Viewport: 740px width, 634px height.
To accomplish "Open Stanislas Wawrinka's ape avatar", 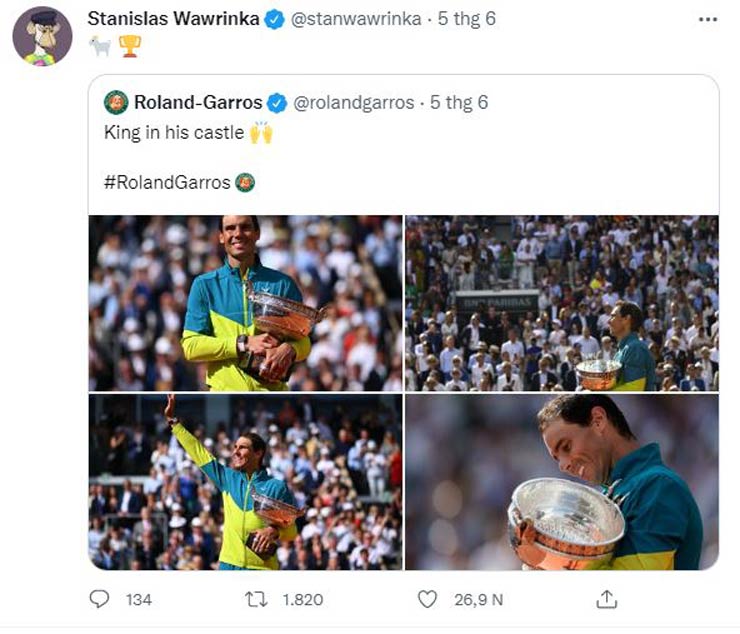I will [x=42, y=36].
